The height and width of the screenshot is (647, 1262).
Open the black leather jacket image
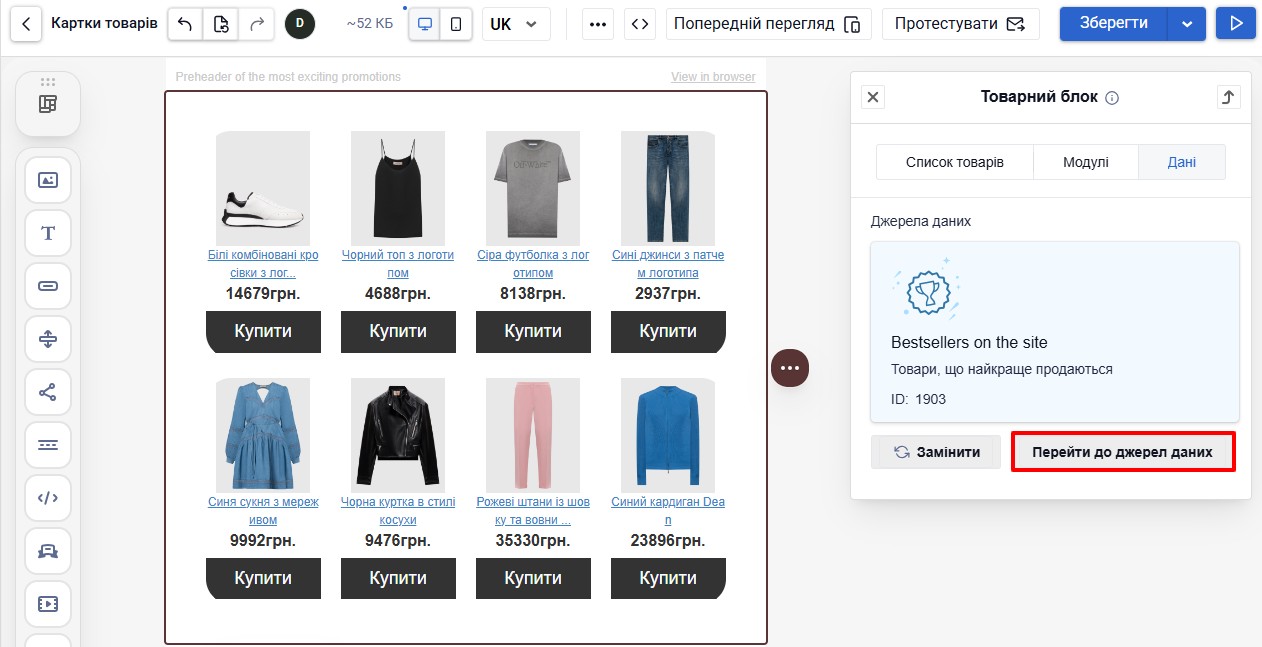click(x=398, y=435)
